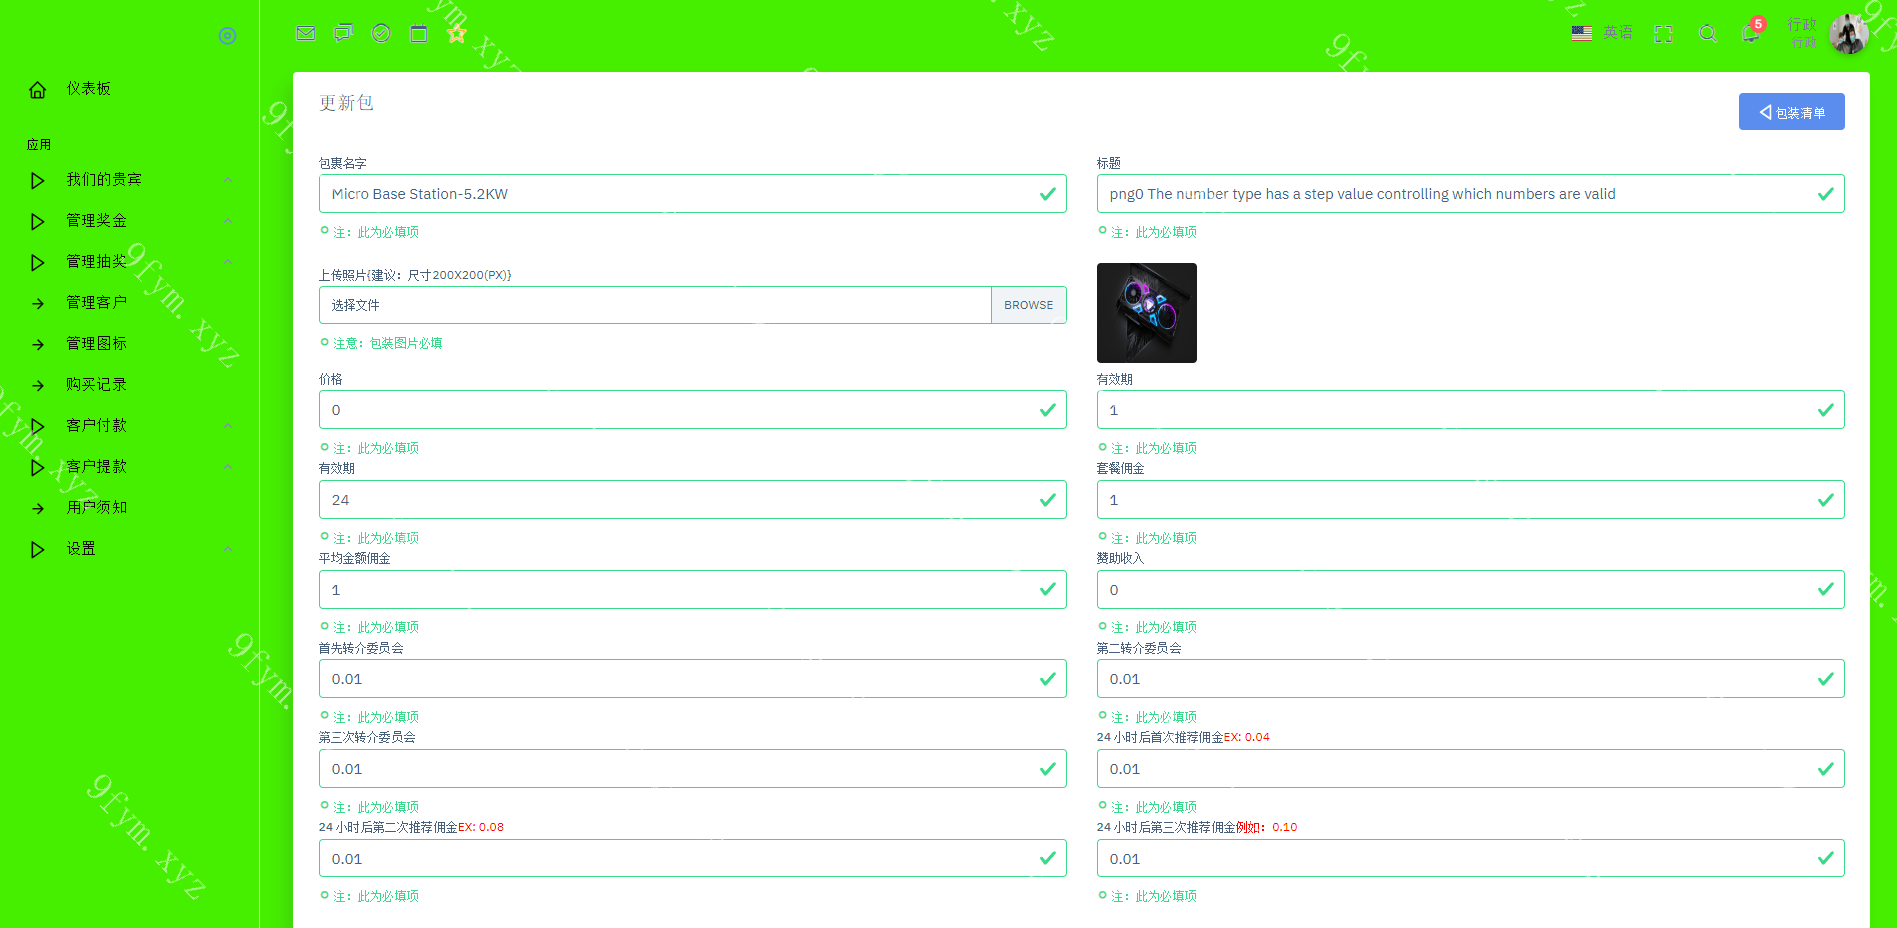1897x928 pixels.
Task: Open the mail envelope icon in top bar
Action: (306, 34)
